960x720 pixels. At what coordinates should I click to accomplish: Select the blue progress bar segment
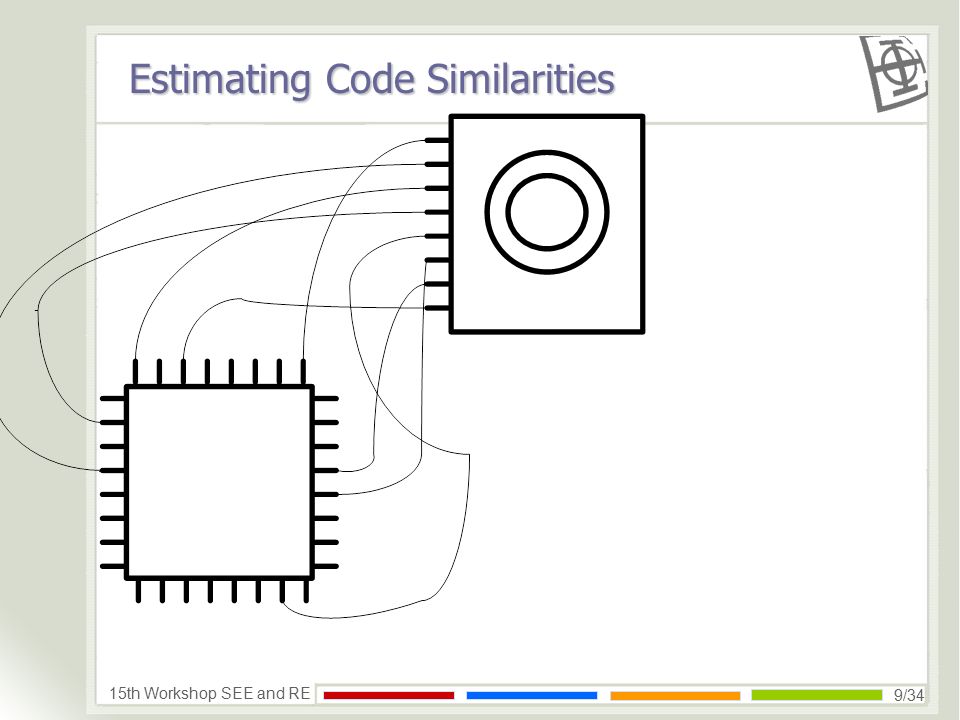click(x=531, y=695)
